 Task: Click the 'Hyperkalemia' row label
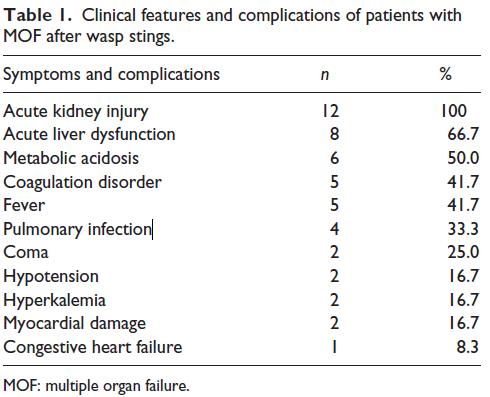pos(54,300)
